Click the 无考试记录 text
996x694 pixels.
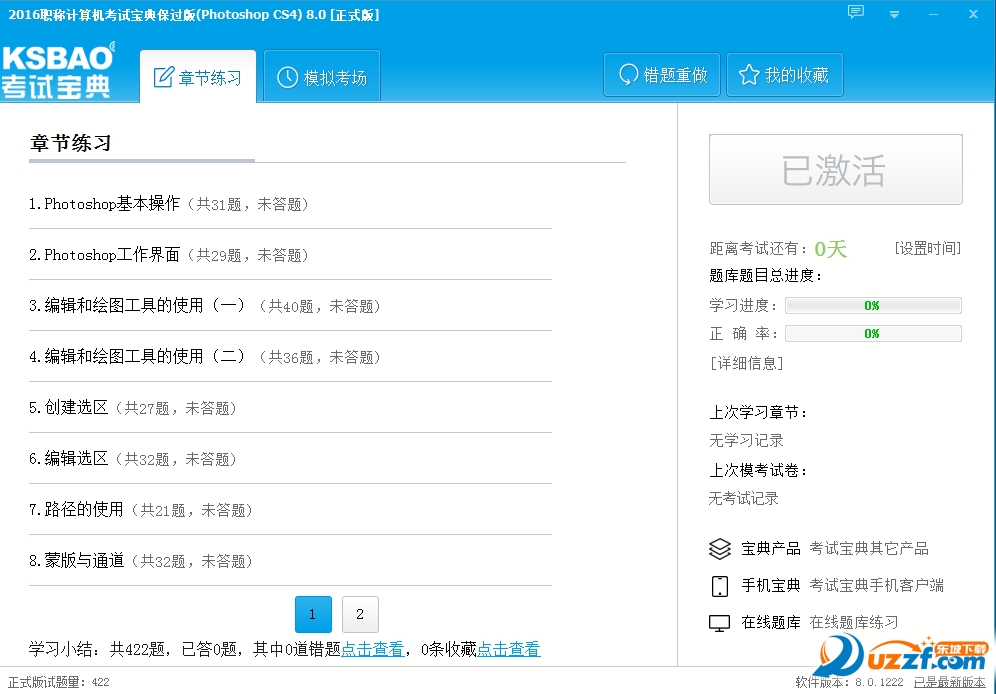[743, 498]
